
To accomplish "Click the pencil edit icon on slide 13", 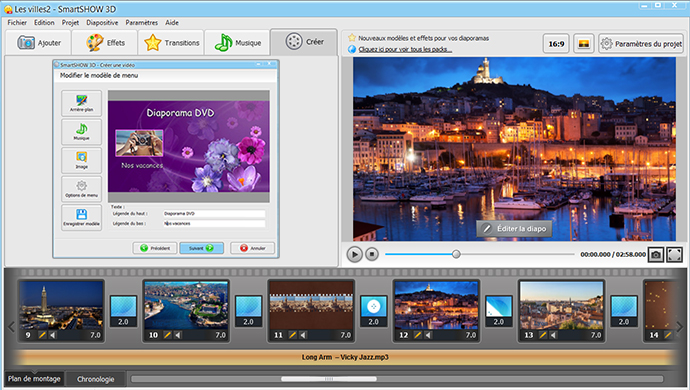I will coord(543,335).
